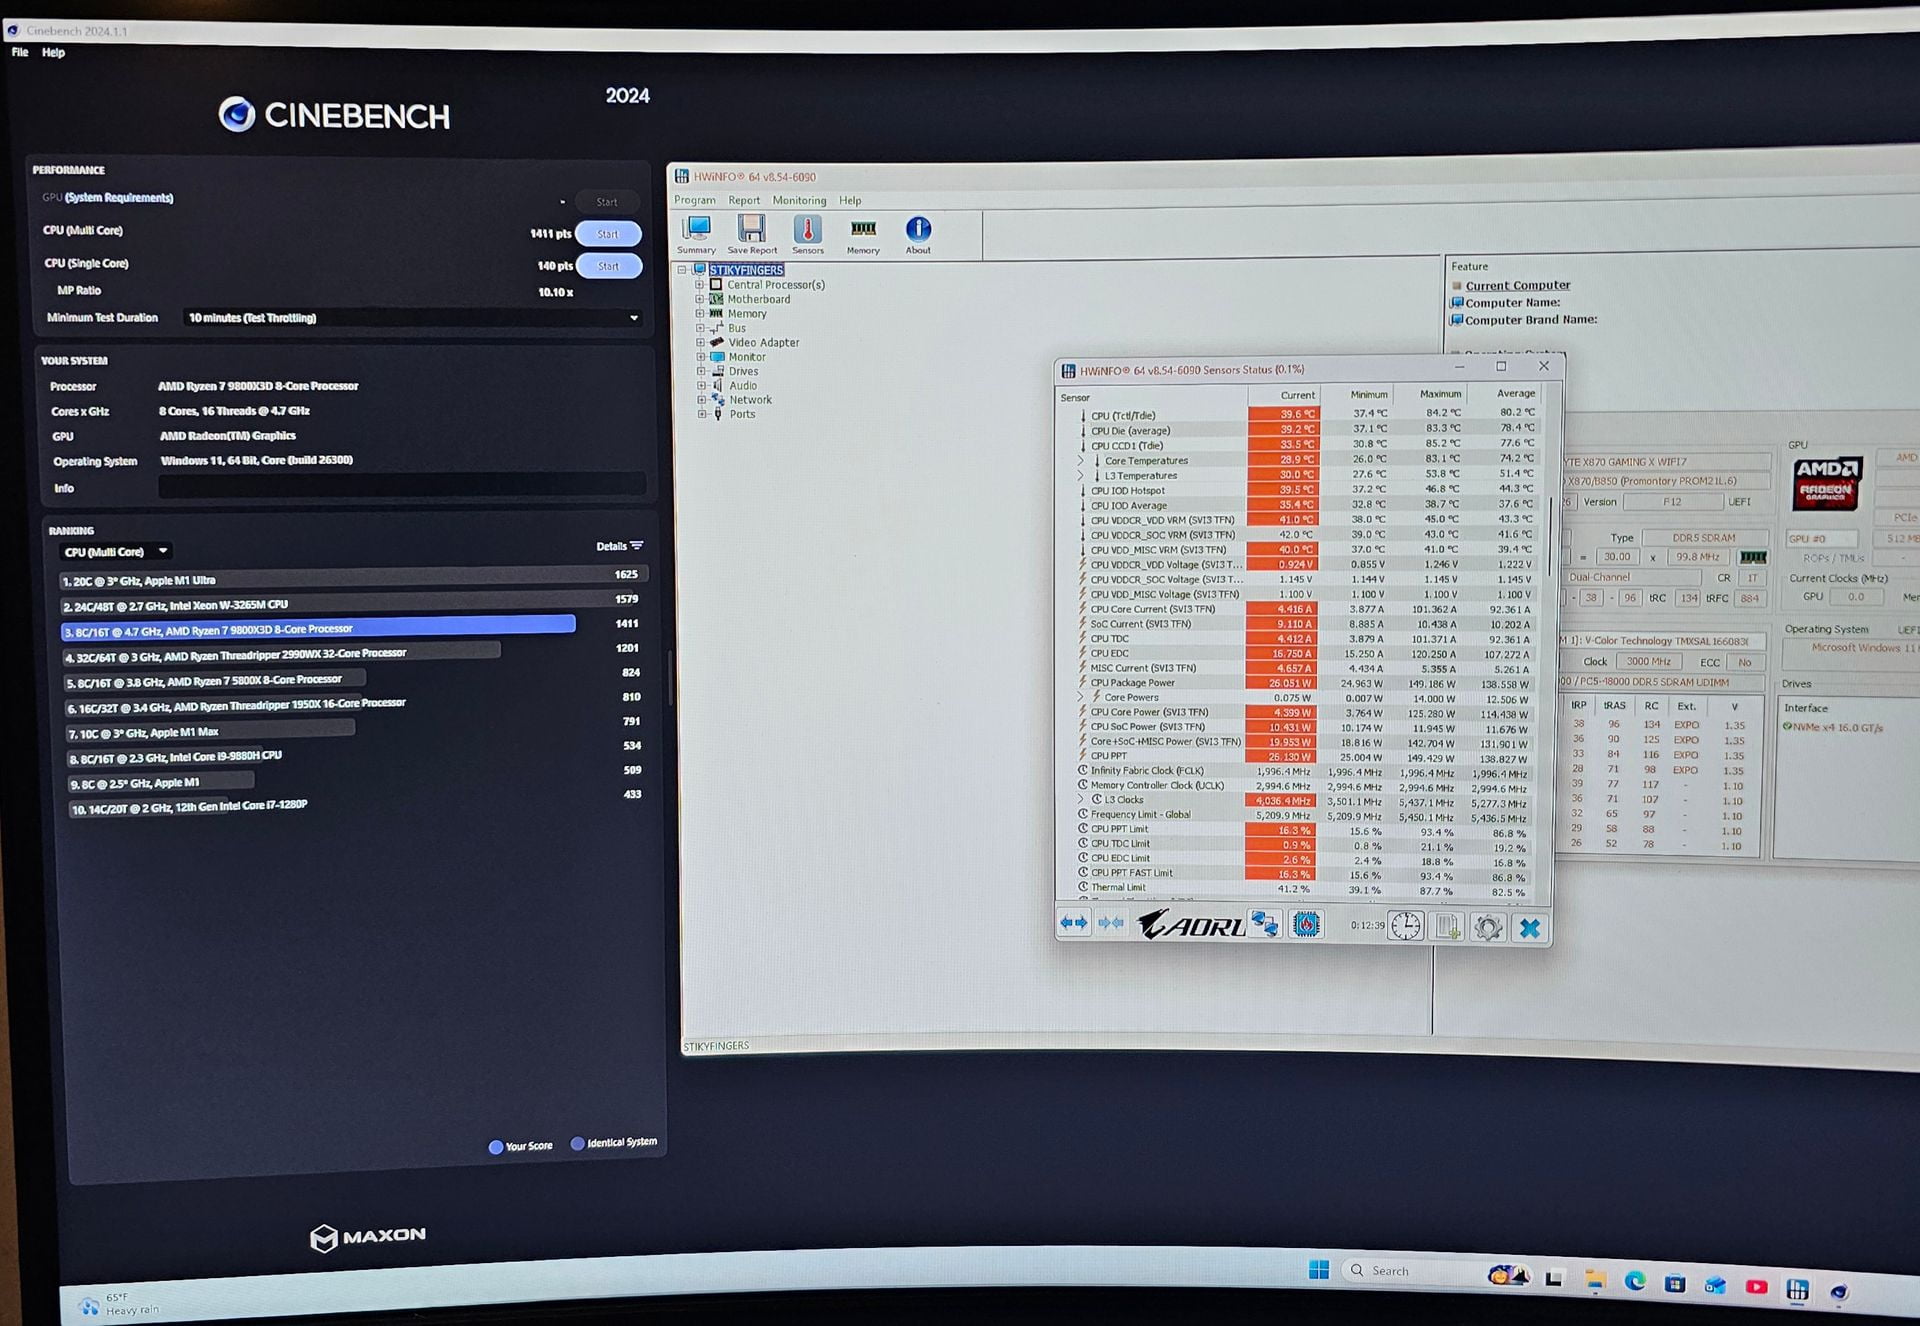Select the Apple M1 Ultra ranking row
This screenshot has width=1920, height=1326.
pos(354,579)
